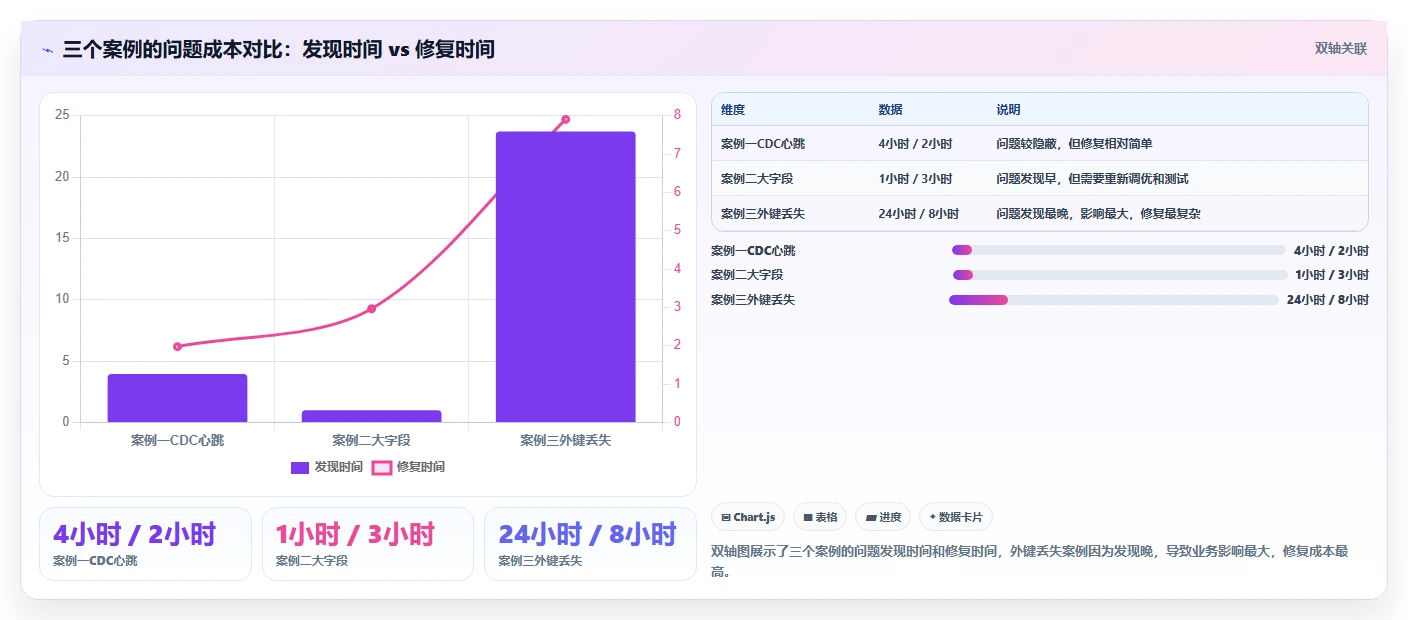Viewport: 1408px width, 620px height.
Task: Select table cell 案例二大字段
Action: (757, 179)
